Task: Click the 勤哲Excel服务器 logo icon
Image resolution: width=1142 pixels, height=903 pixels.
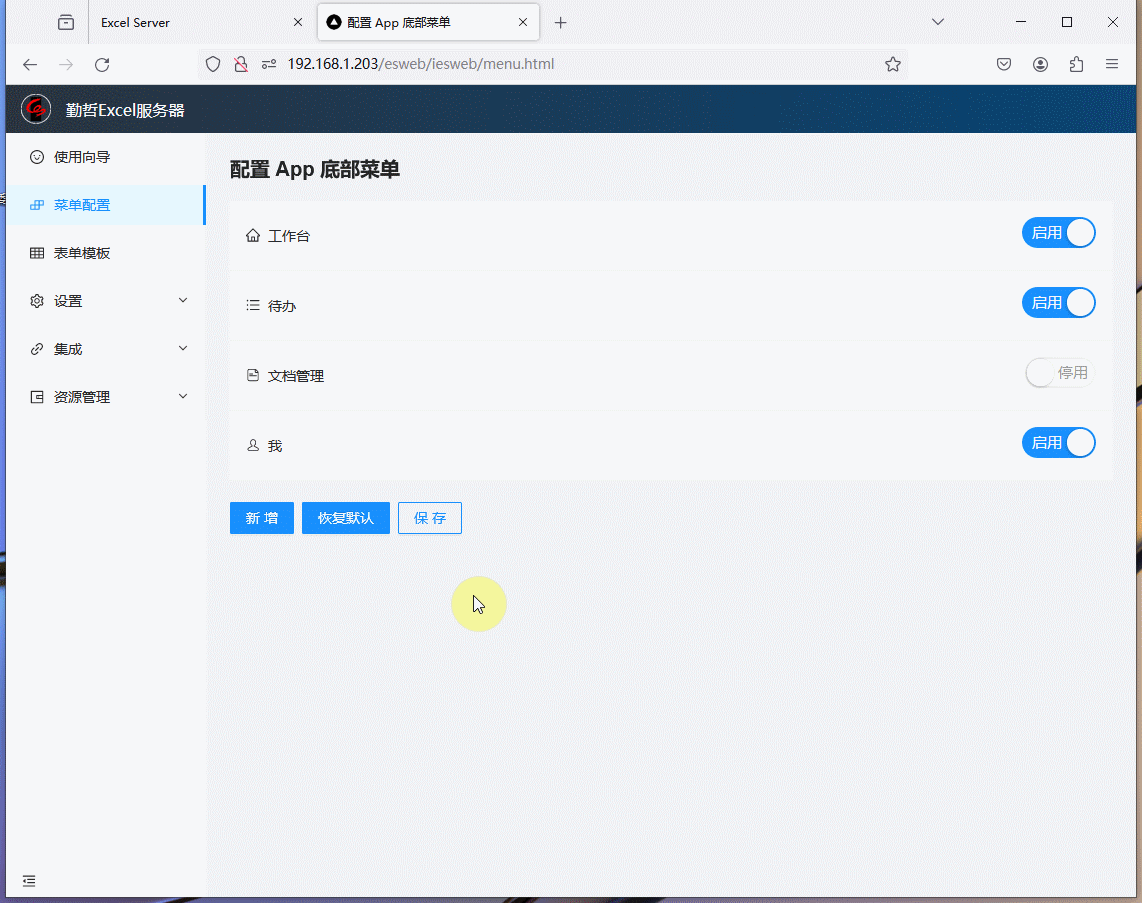Action: pyautogui.click(x=36, y=109)
